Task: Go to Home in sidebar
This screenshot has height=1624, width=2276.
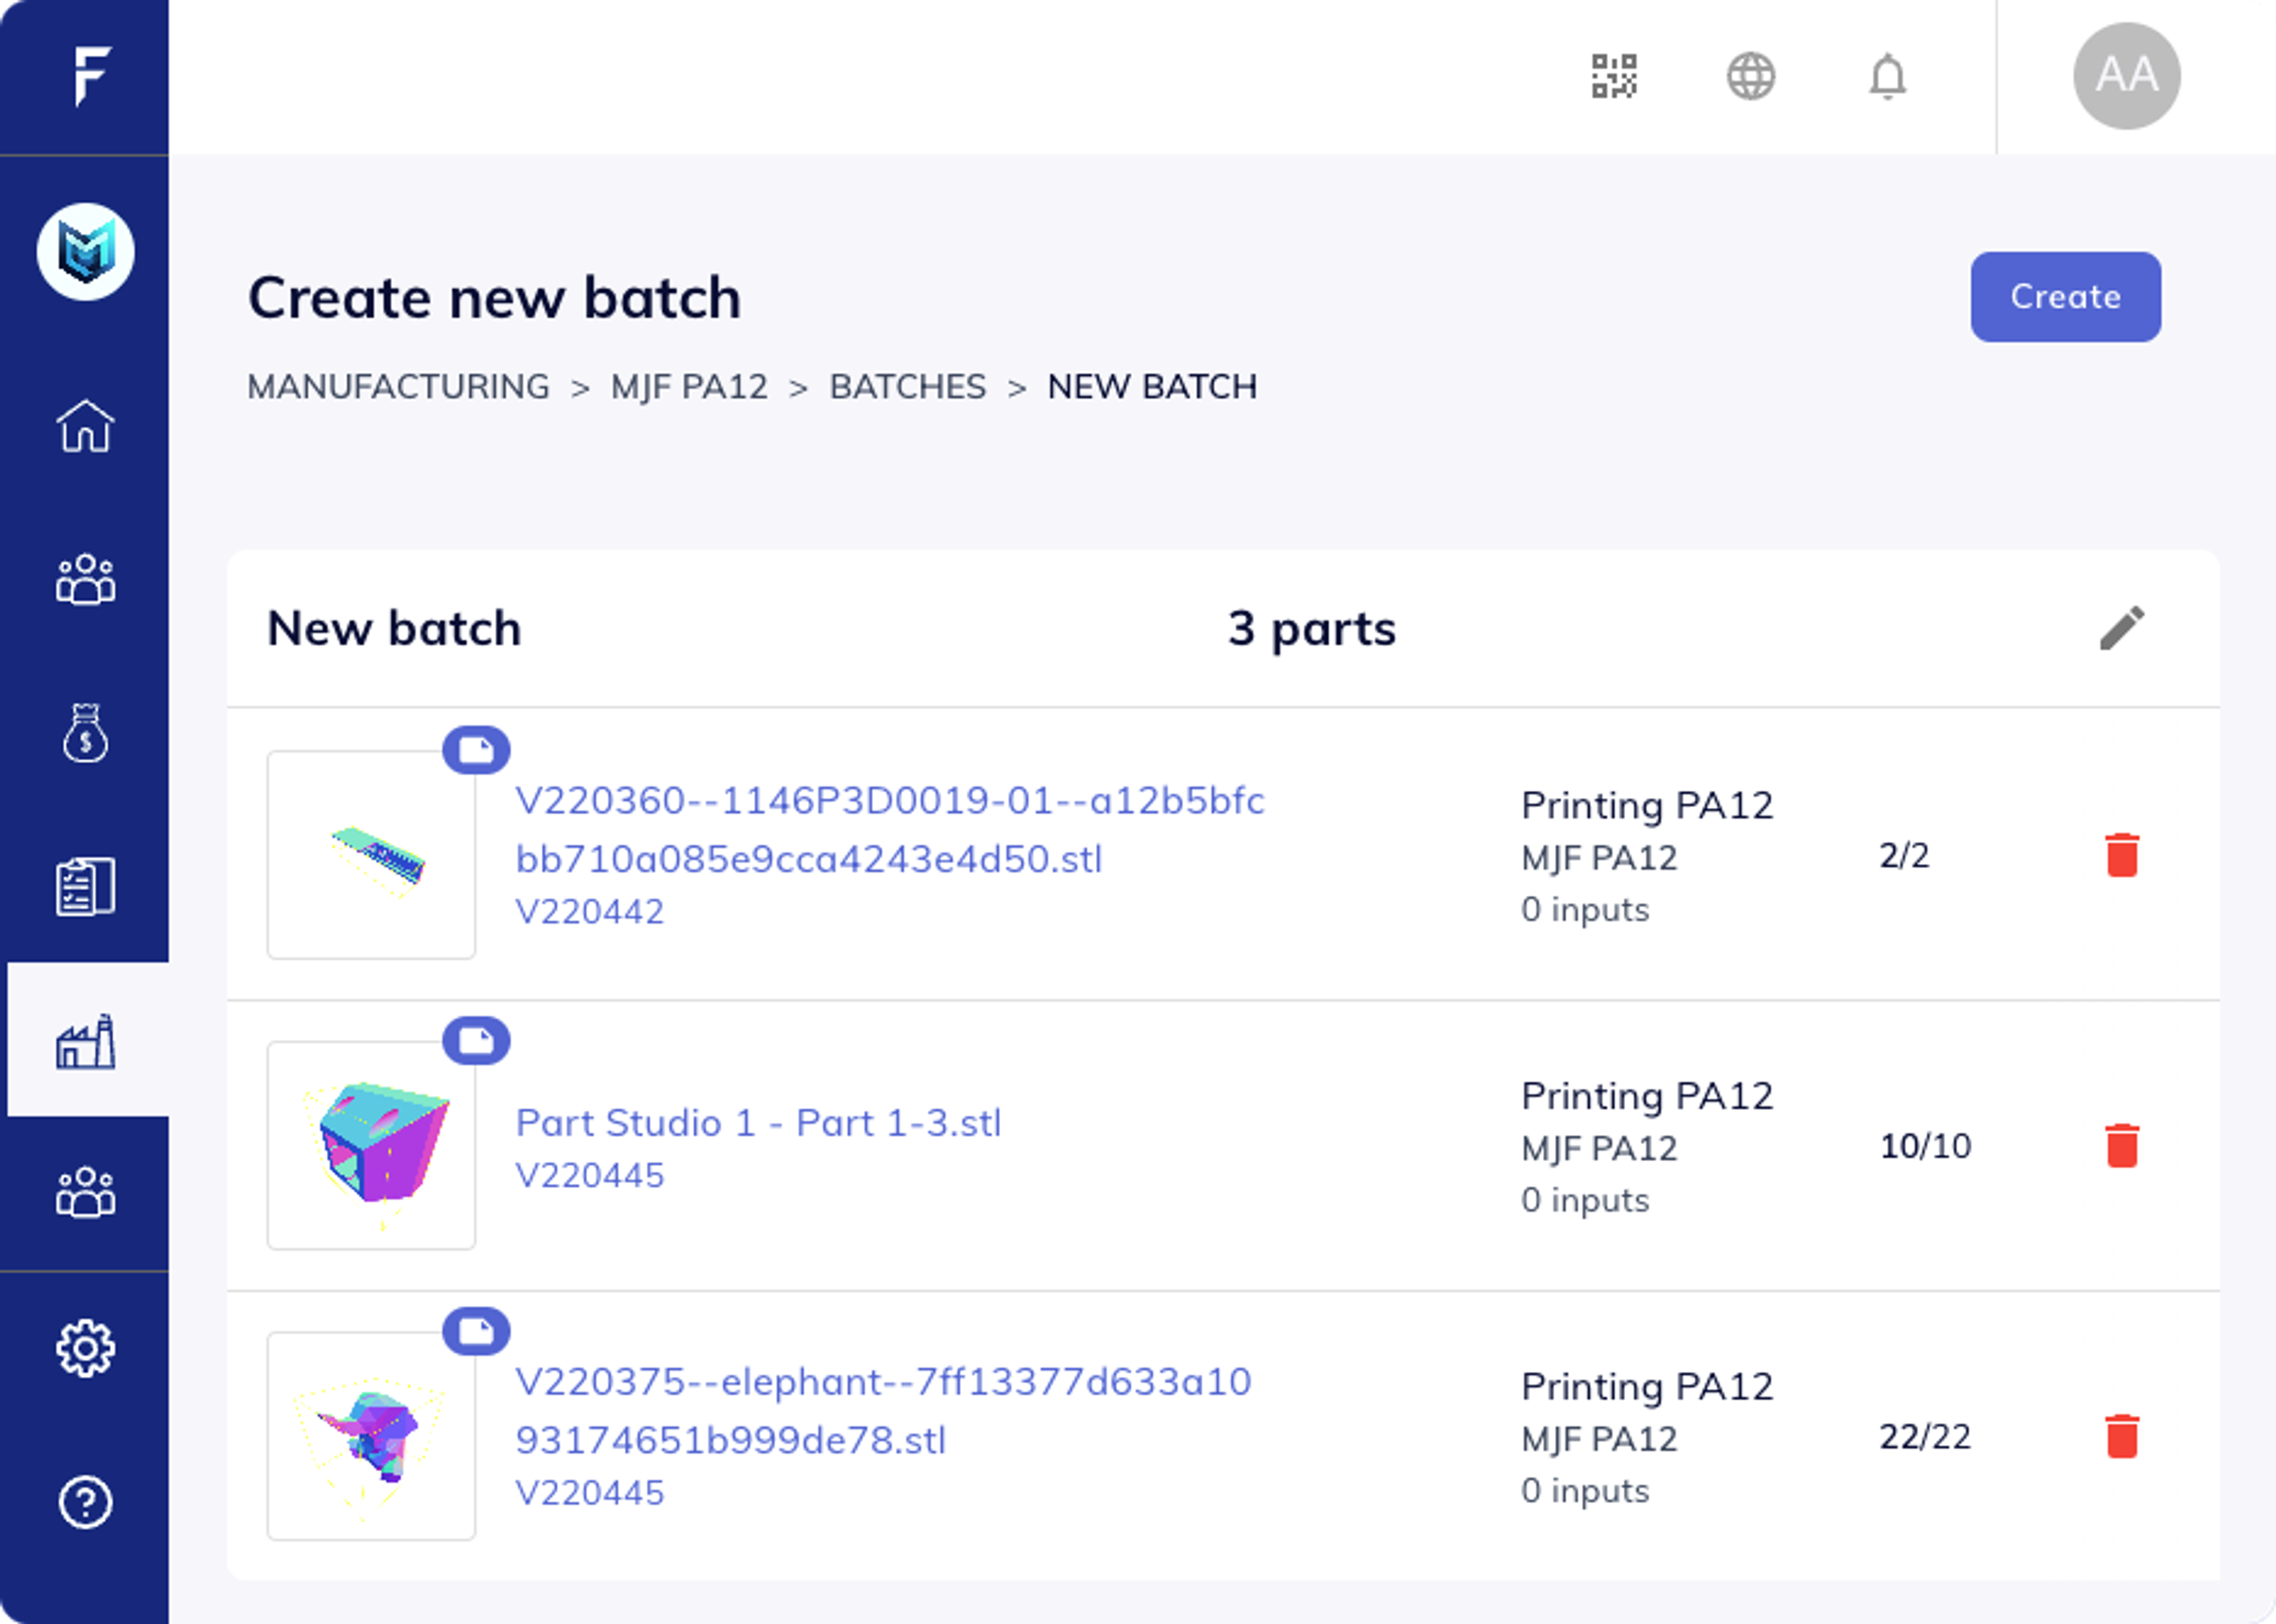Action: click(85, 426)
